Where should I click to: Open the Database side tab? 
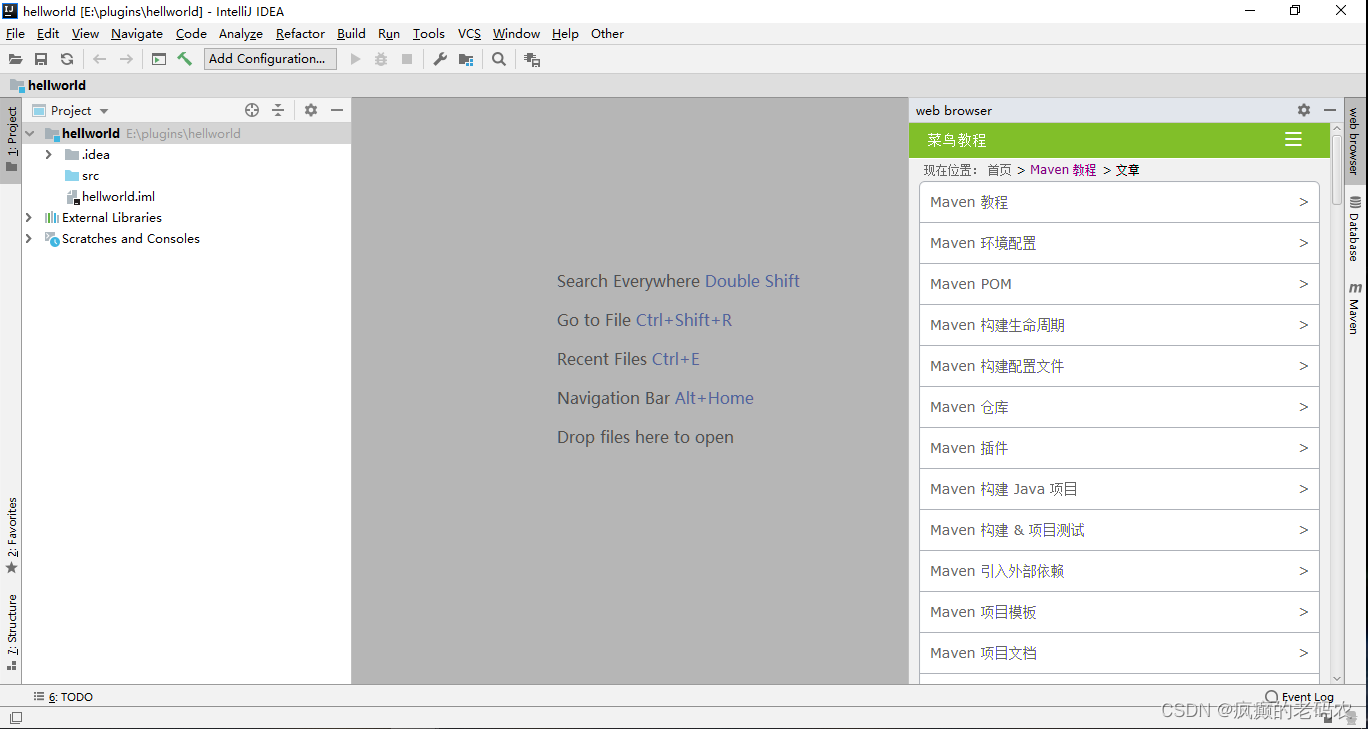pos(1355,229)
